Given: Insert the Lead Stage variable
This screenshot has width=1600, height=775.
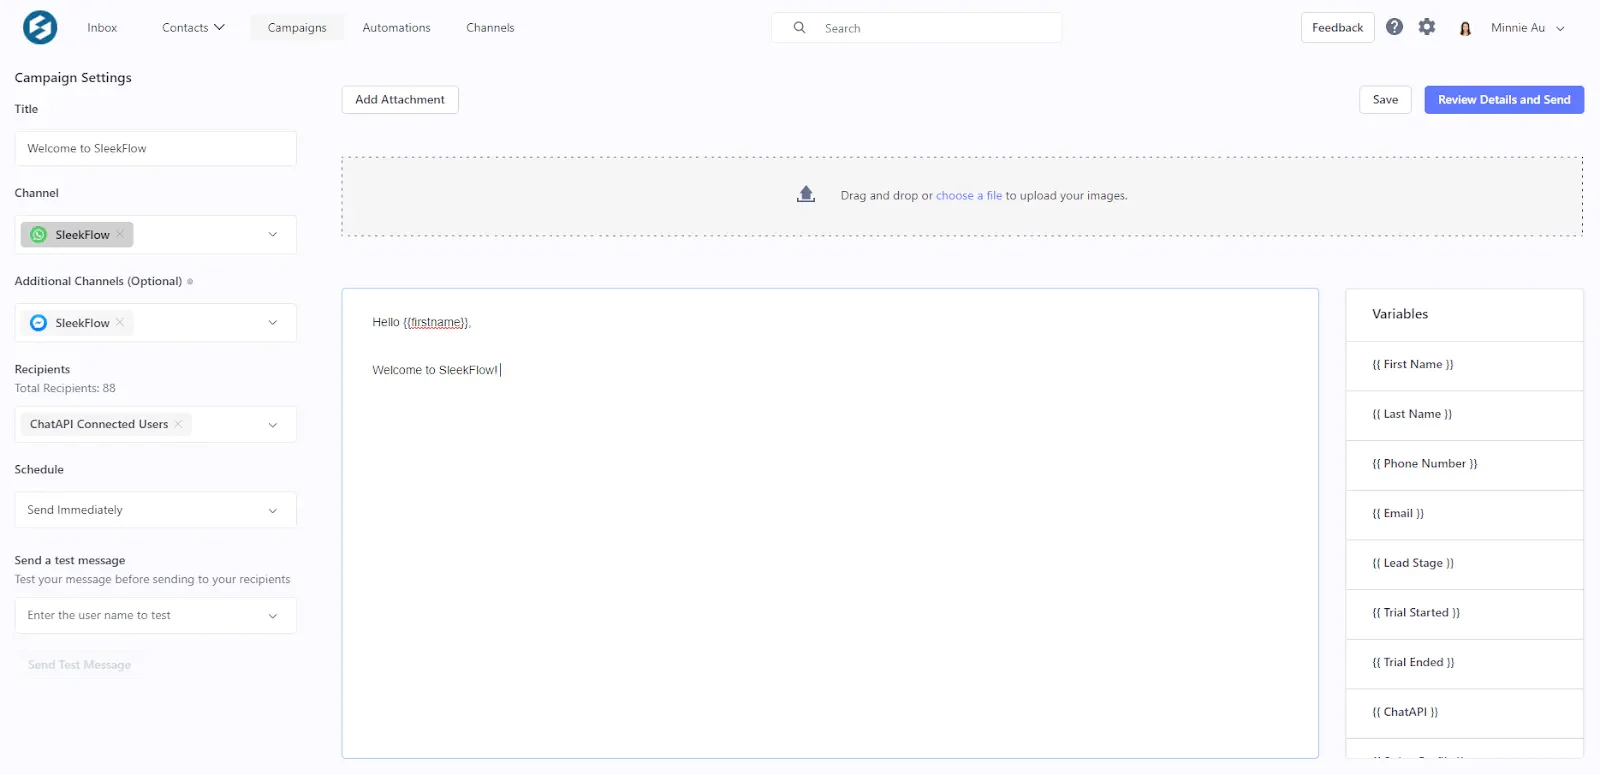Looking at the screenshot, I should click(x=1464, y=564).
